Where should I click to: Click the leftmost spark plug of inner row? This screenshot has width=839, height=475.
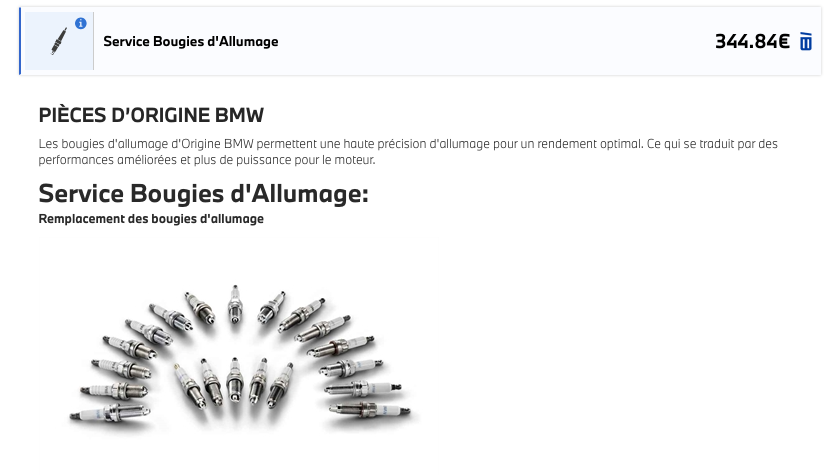coord(190,385)
